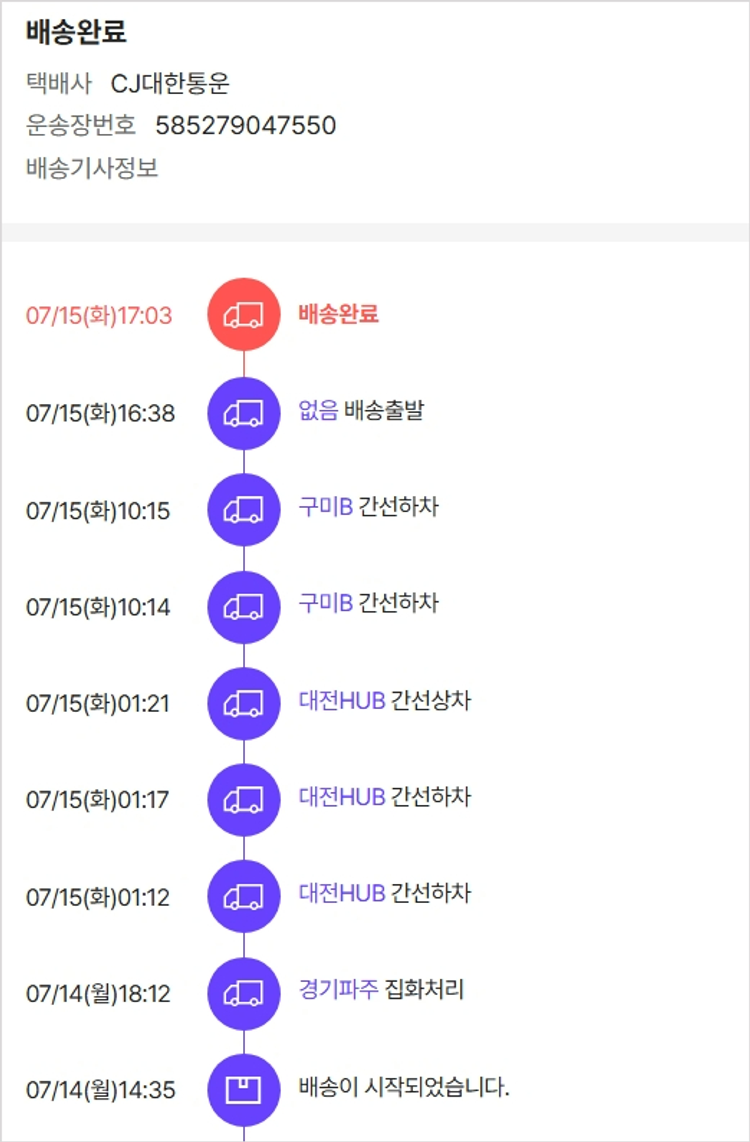Click the truck icon for 대전HUB 간선상차
This screenshot has height=1142, width=750.
[244, 703]
